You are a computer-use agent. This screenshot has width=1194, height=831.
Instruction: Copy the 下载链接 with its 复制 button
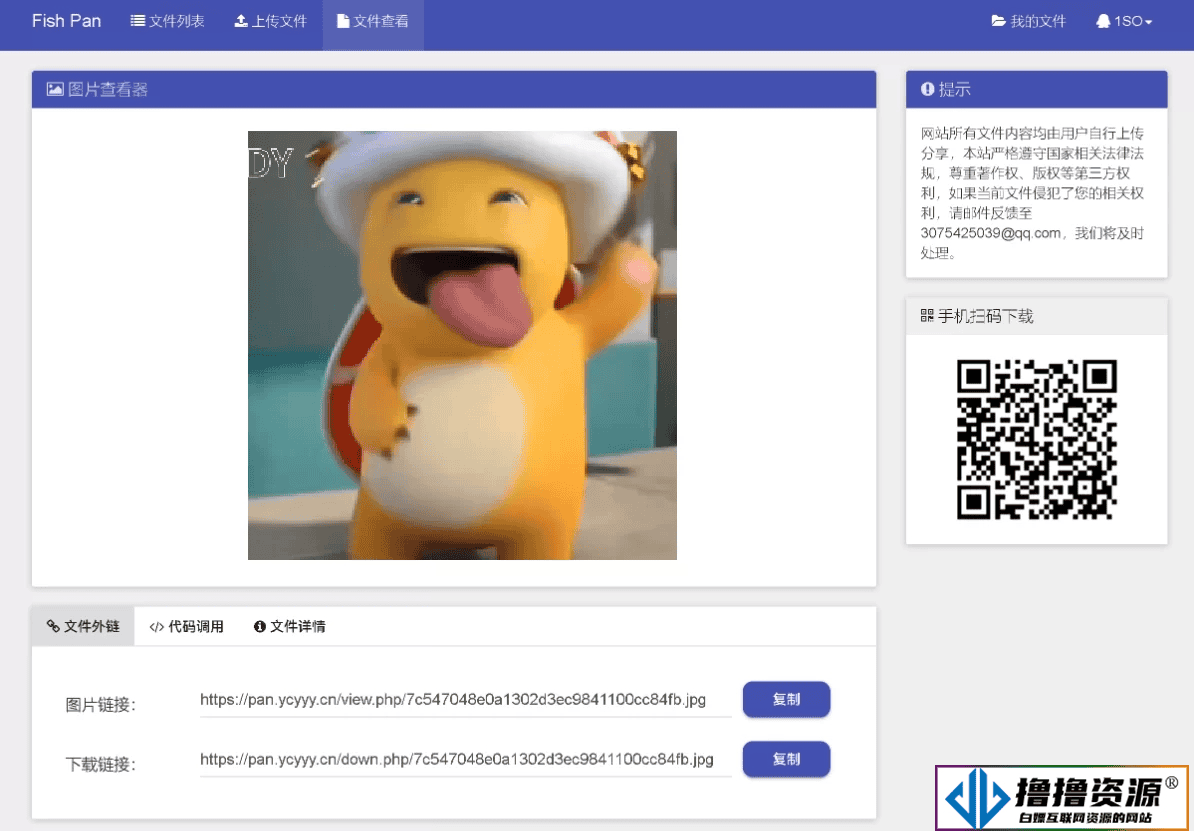pyautogui.click(x=787, y=759)
